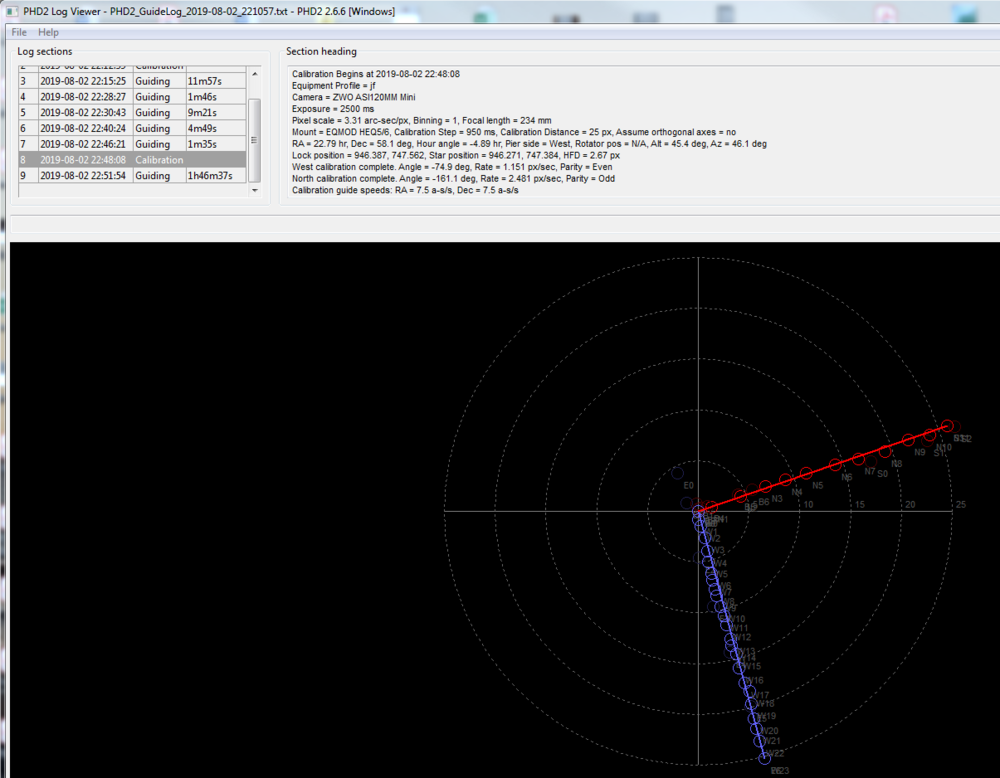This screenshot has height=778, width=1000.
Task: Click the 'Calibration Begins at 2019-08-02 22:48:08' line
Action: (x=376, y=74)
